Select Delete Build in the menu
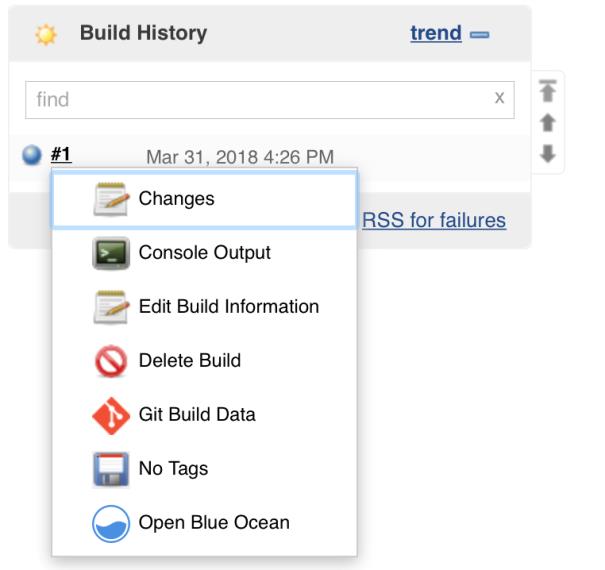This screenshot has height=570, width=605. (x=189, y=361)
